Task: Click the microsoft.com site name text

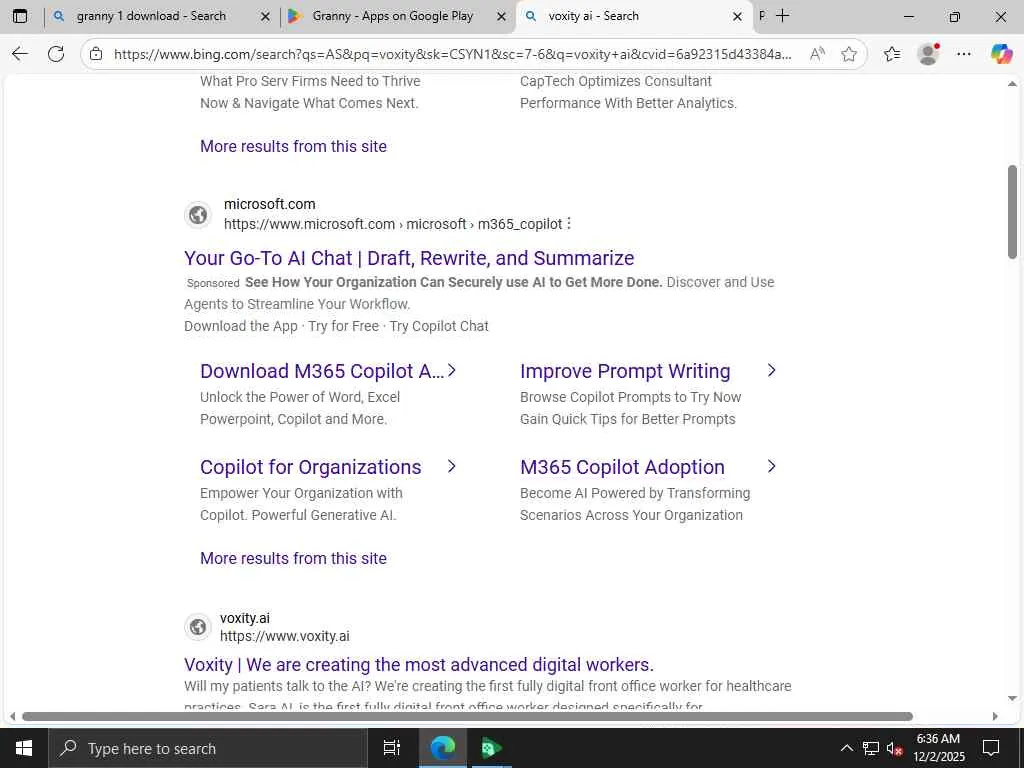Action: (269, 204)
